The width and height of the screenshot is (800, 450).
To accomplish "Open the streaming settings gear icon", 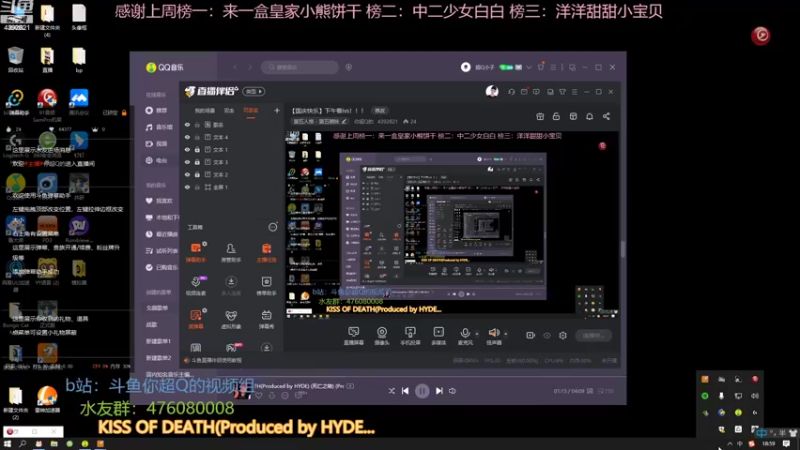I will click(x=563, y=335).
